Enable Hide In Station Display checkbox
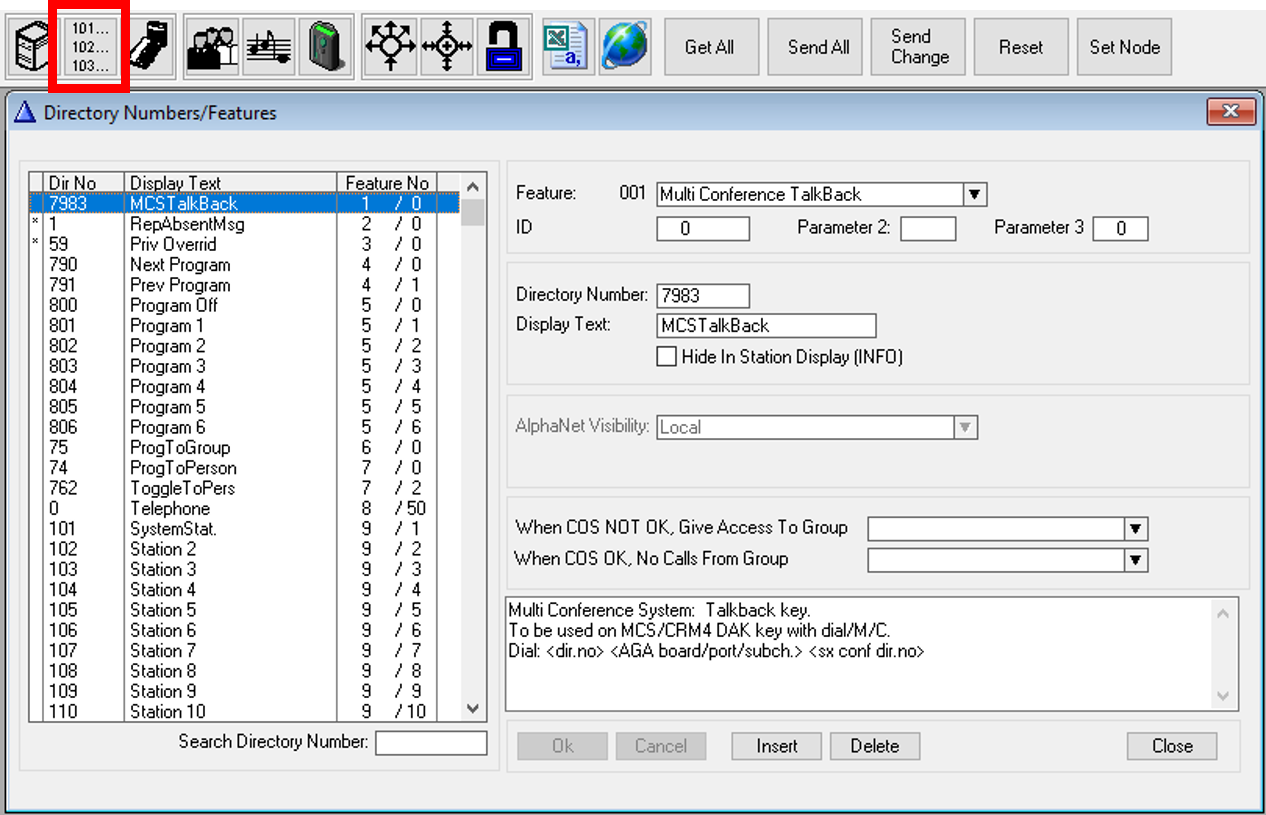 pos(667,357)
